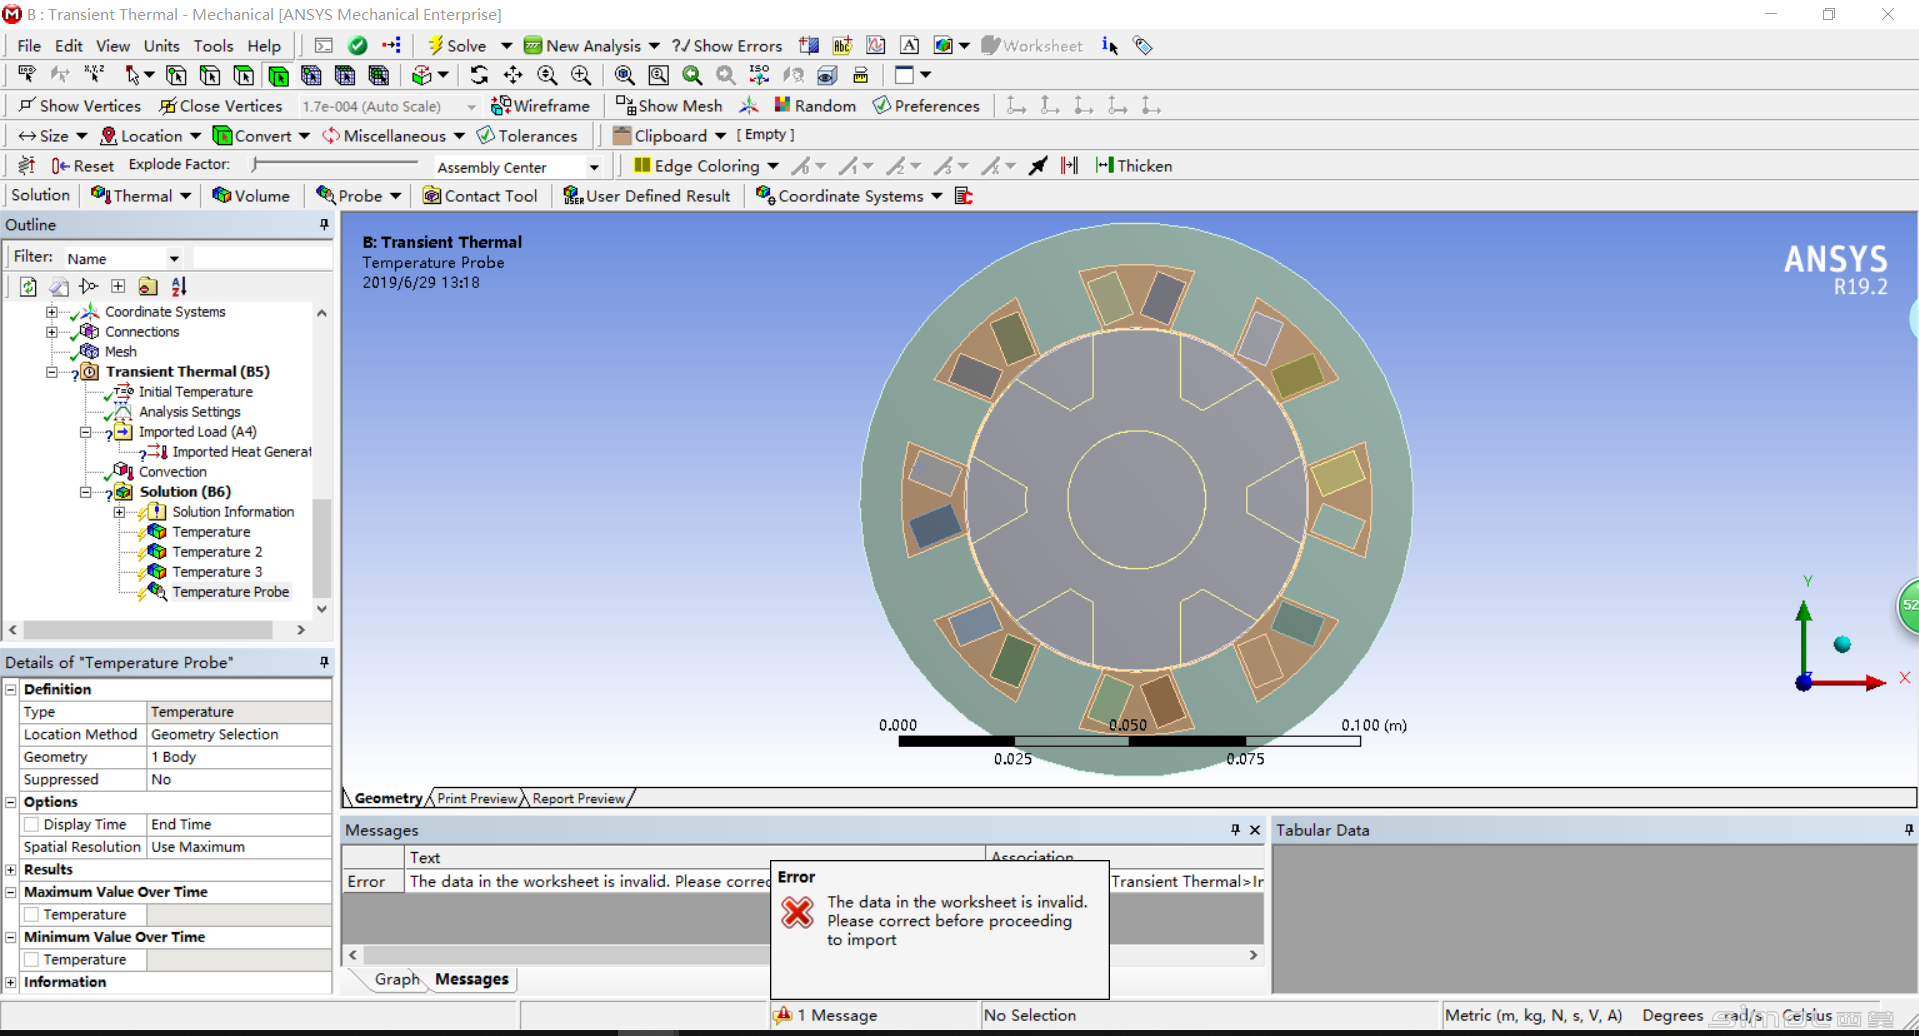Click the Tolerances button

(527, 136)
